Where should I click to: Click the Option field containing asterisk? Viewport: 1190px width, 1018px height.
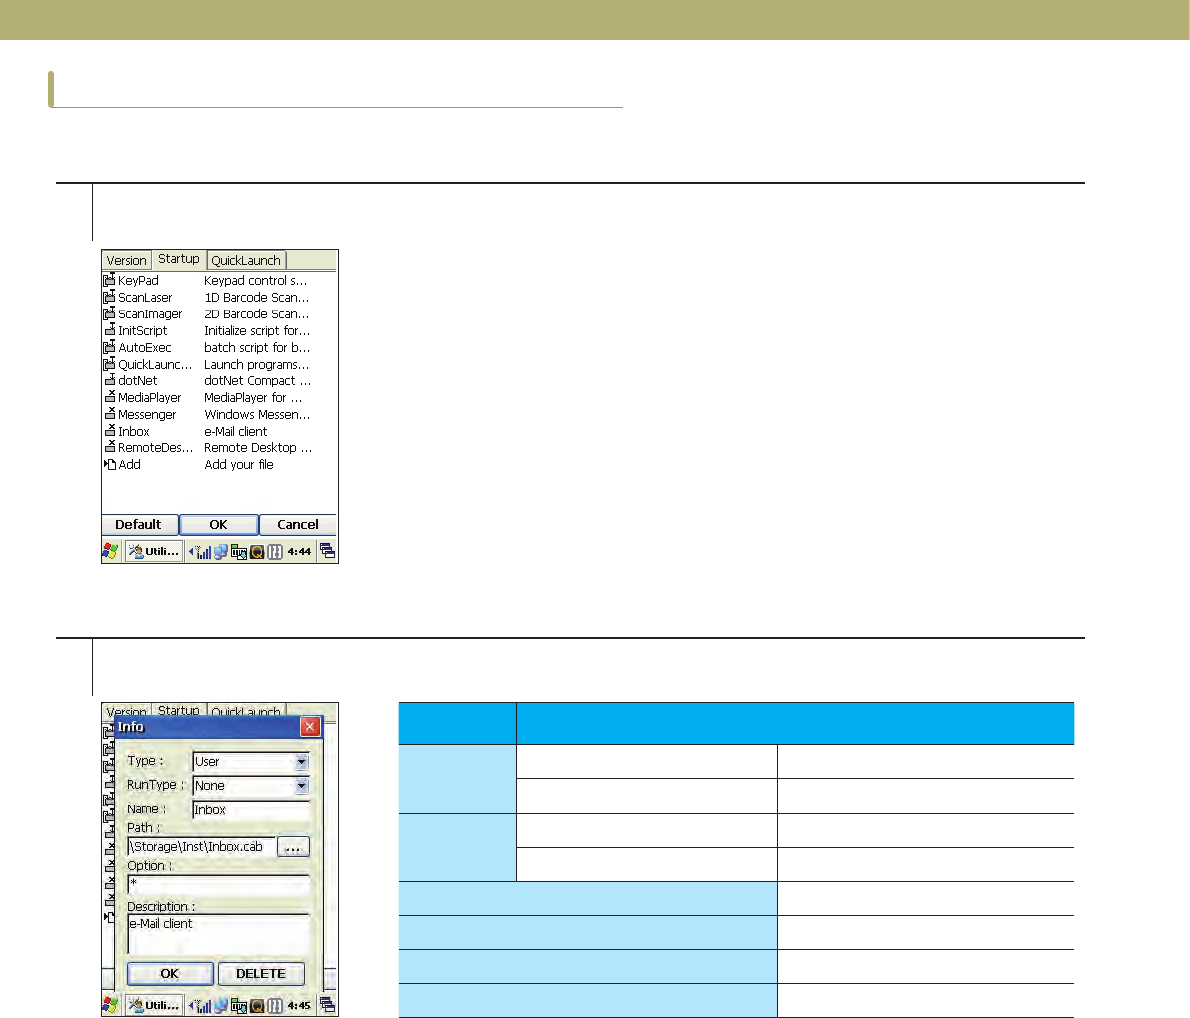[219, 883]
